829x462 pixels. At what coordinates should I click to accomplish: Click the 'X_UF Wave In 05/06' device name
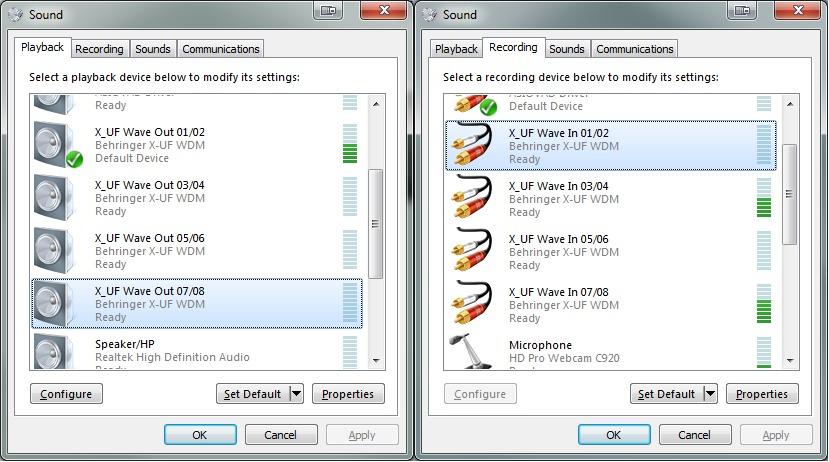tap(559, 239)
